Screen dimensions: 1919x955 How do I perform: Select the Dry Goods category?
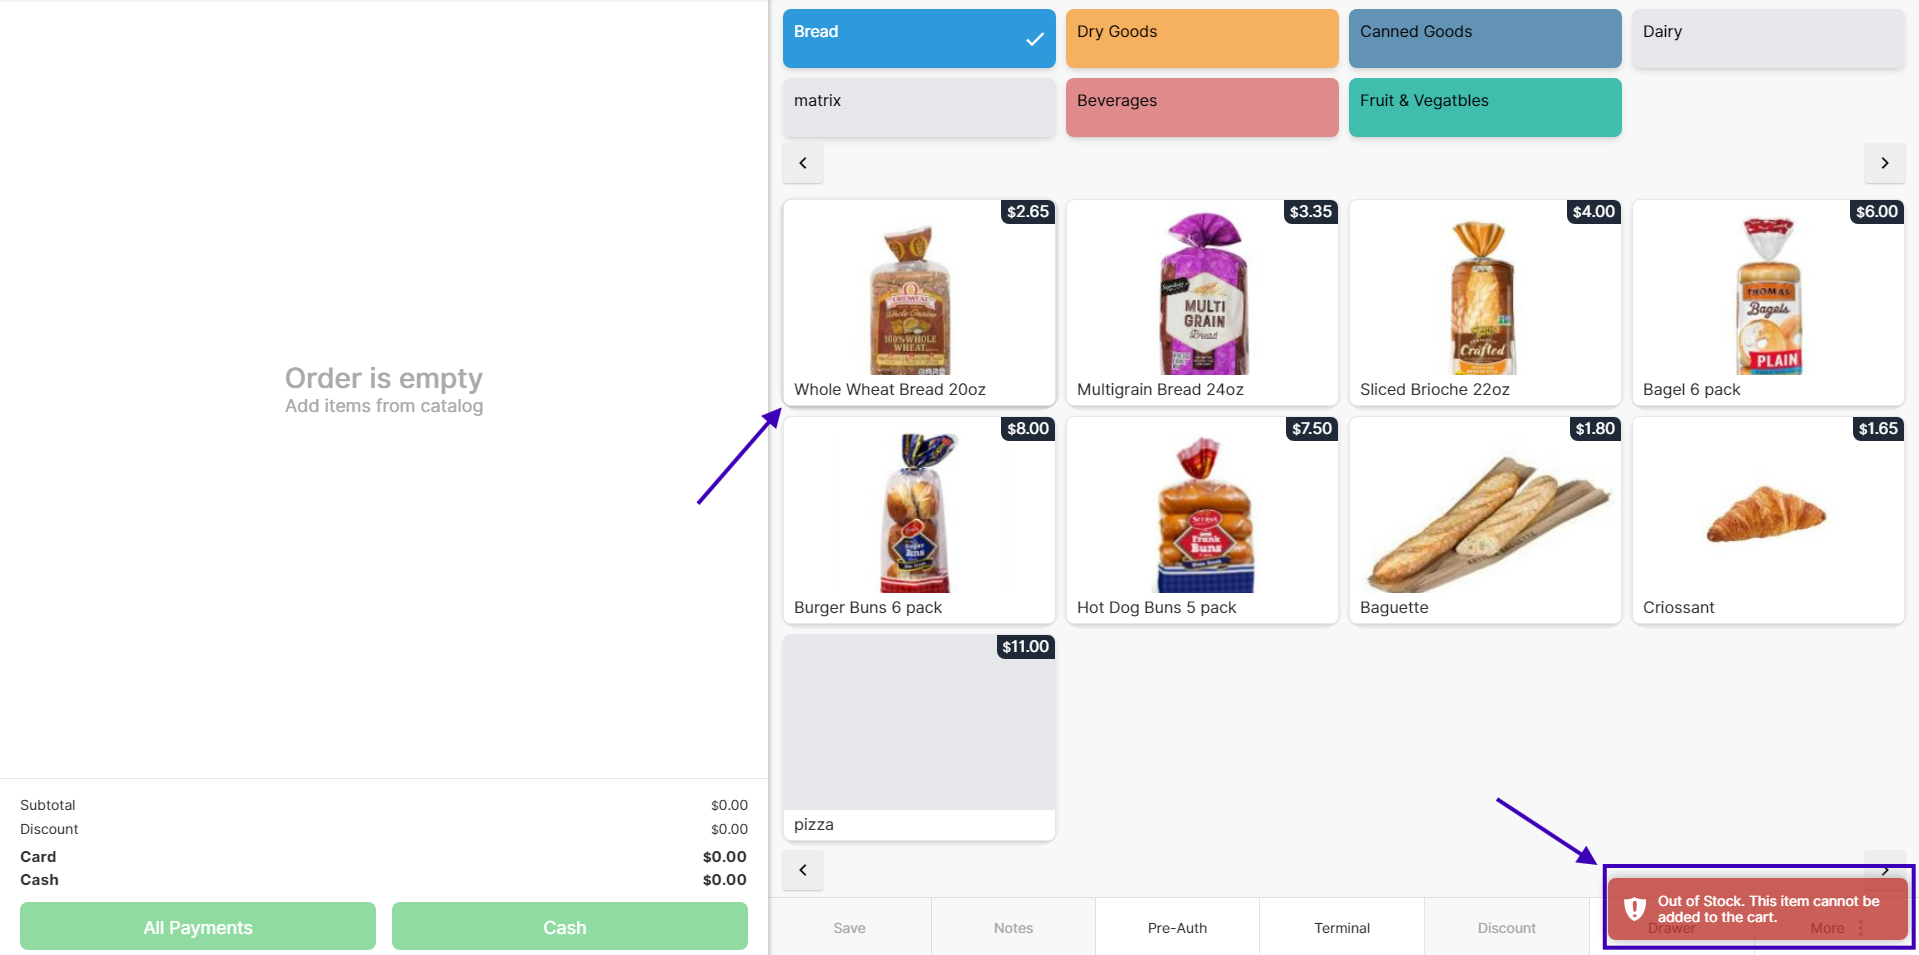(1201, 38)
